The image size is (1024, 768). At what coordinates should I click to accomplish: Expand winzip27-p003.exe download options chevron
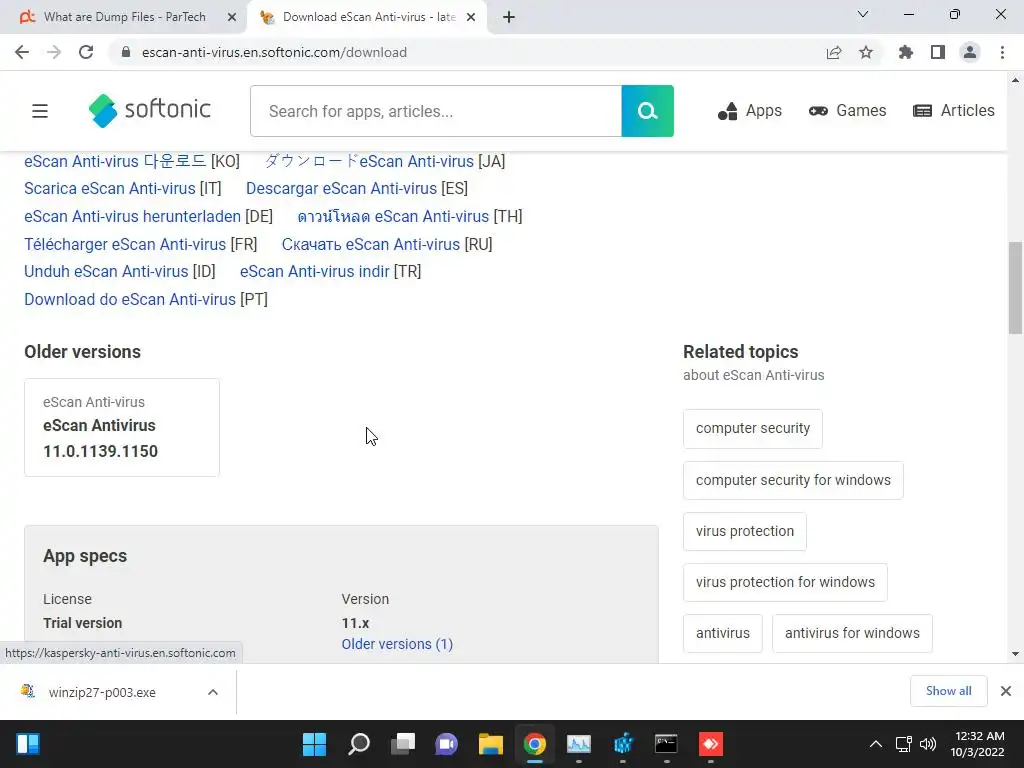(x=213, y=692)
